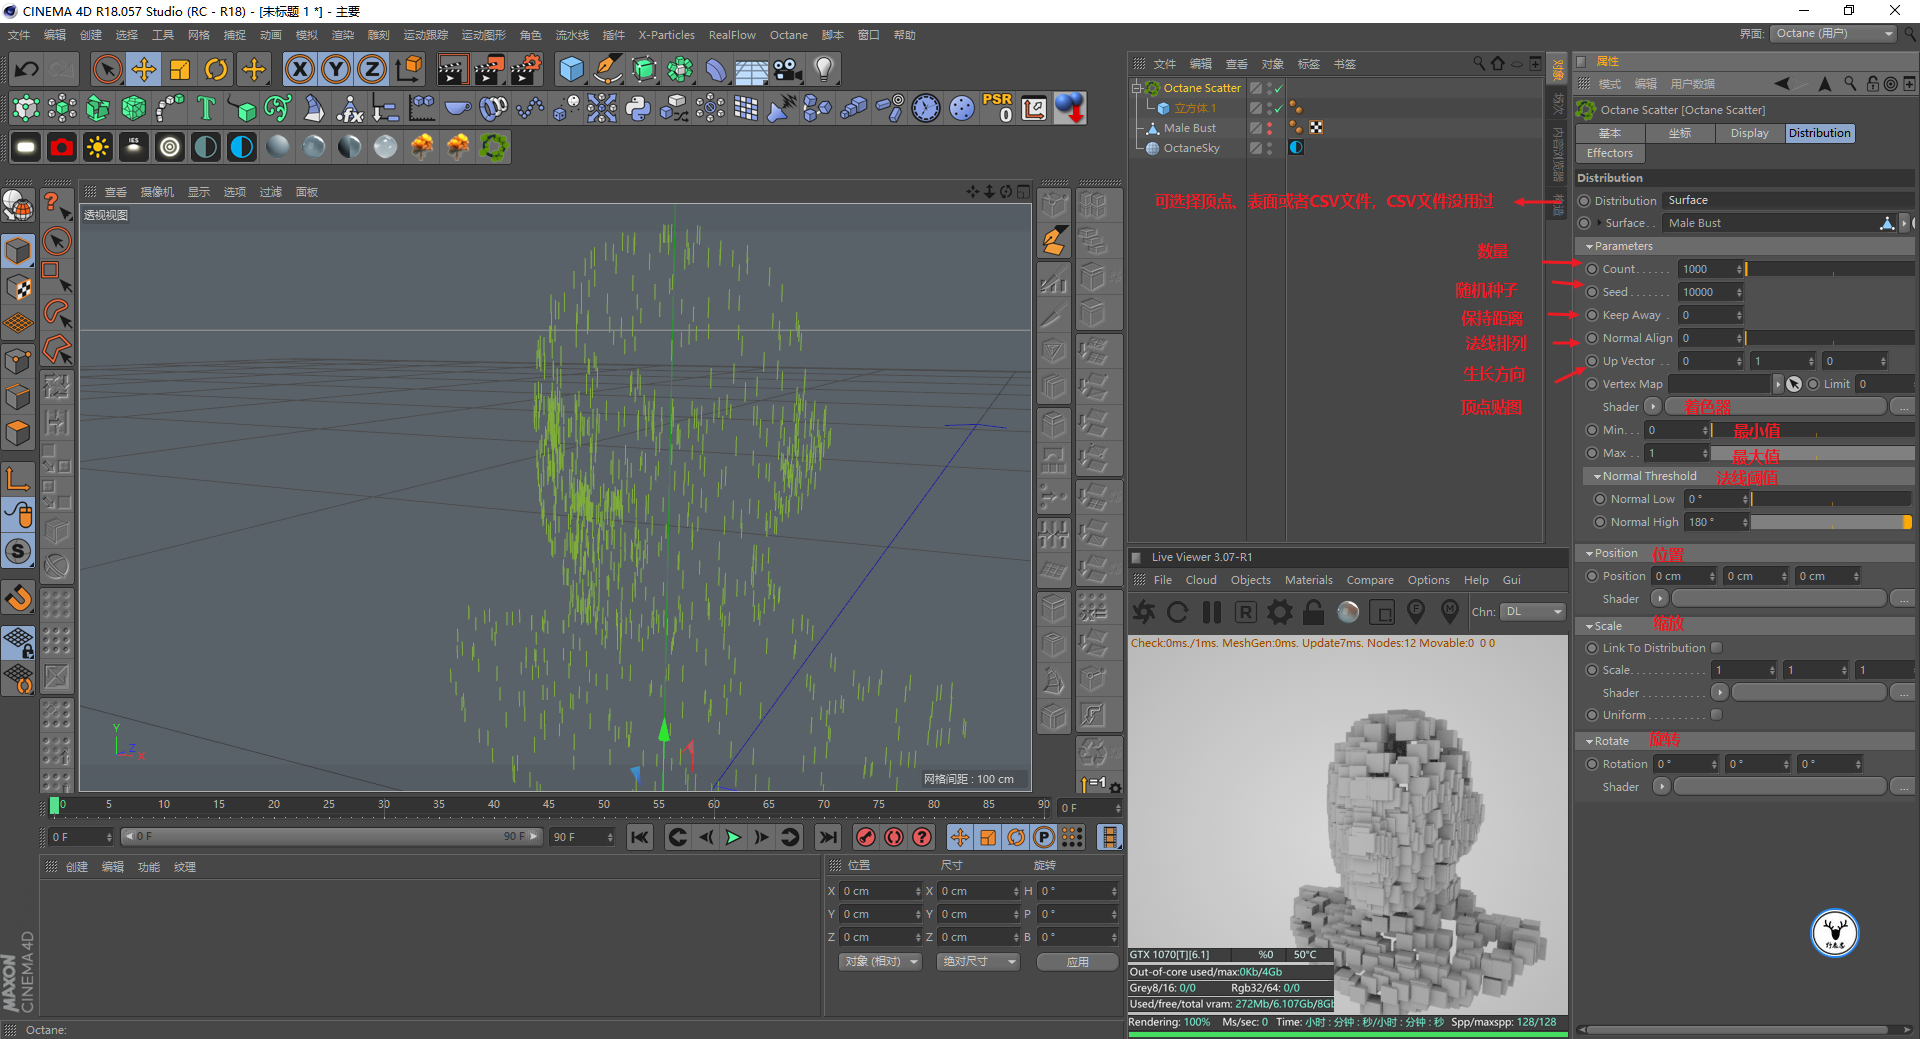Open the 绝对尺寸 dropdown
The image size is (1920, 1039).
(978, 961)
